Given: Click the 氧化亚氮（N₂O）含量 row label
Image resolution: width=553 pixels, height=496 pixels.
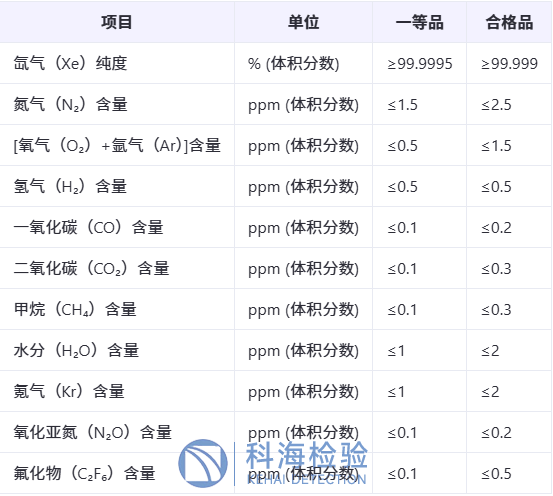Looking at the screenshot, I should coord(92,433).
